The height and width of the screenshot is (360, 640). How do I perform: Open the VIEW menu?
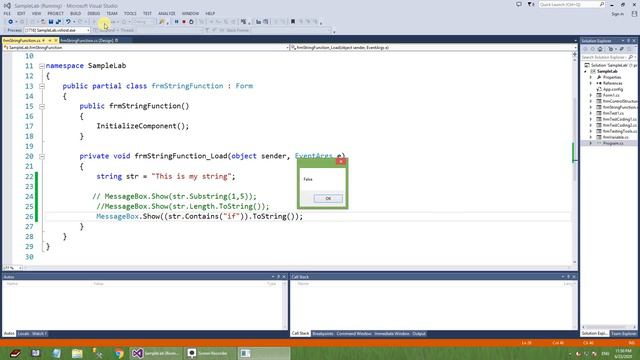pos(36,13)
